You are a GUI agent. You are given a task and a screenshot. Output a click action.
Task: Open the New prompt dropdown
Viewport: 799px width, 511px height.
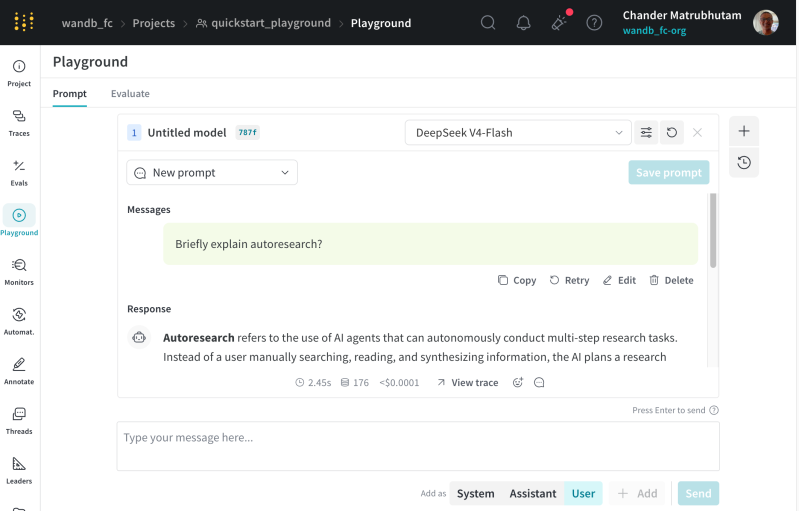(x=212, y=173)
